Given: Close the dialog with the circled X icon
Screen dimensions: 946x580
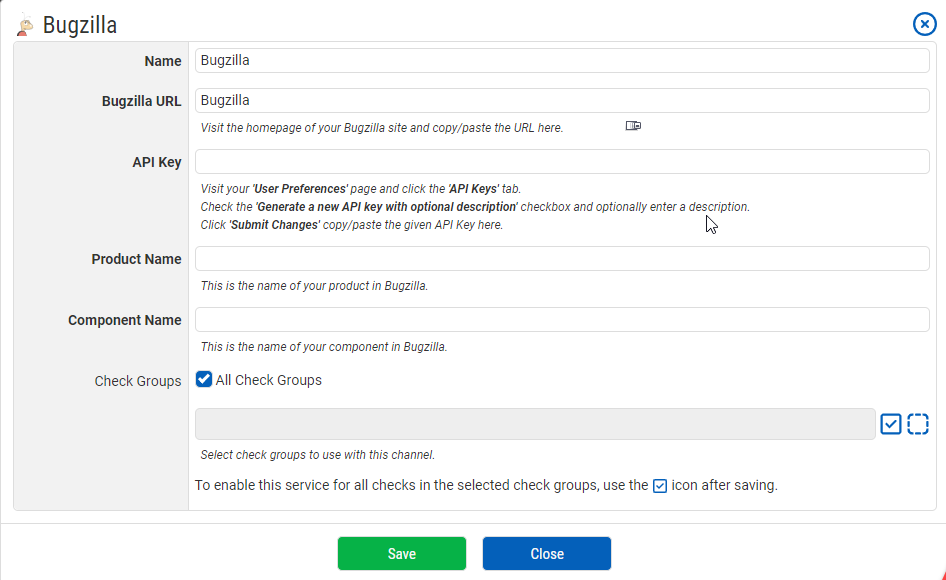Looking at the screenshot, I should (924, 25).
